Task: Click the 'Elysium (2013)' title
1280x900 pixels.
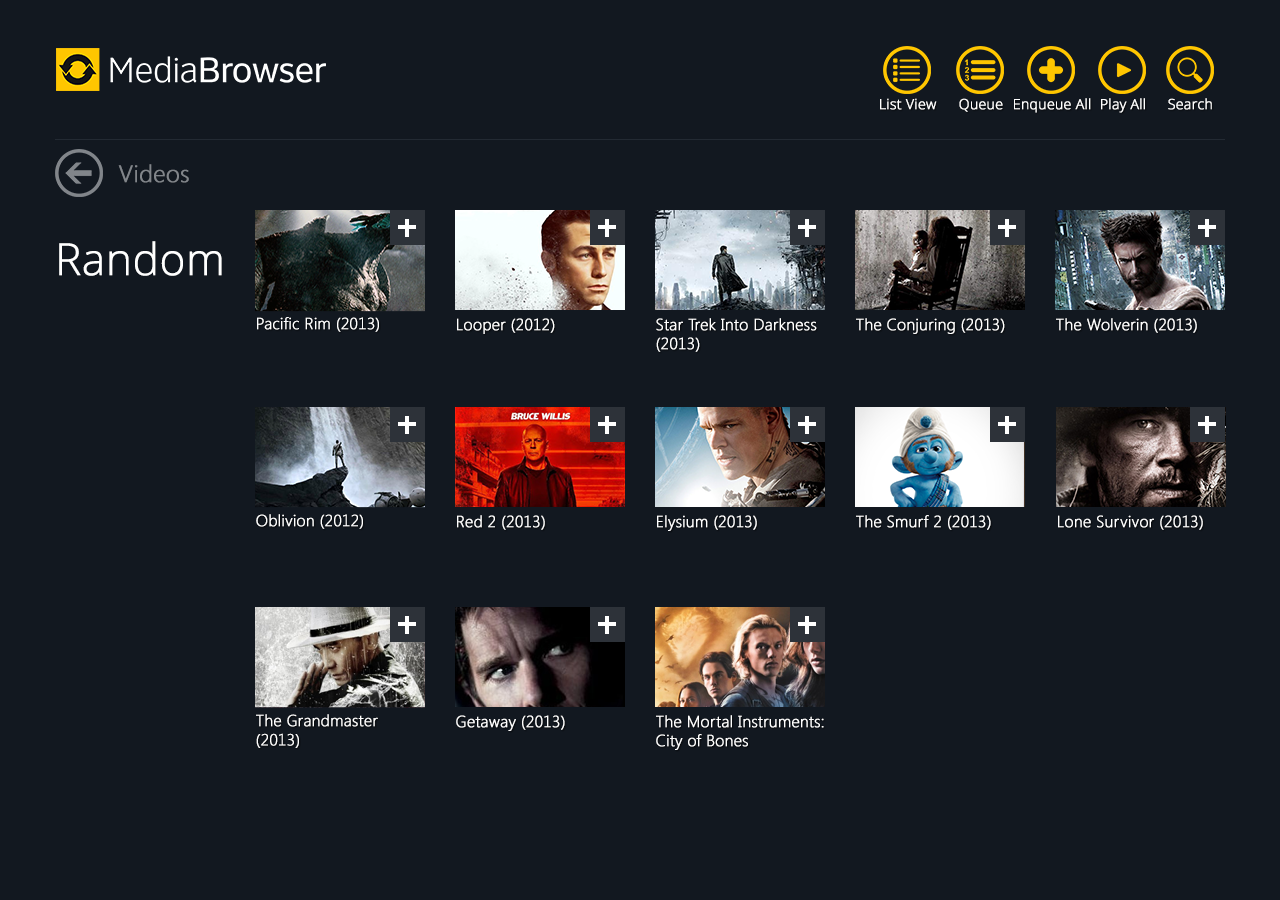Action: pyautogui.click(x=706, y=522)
